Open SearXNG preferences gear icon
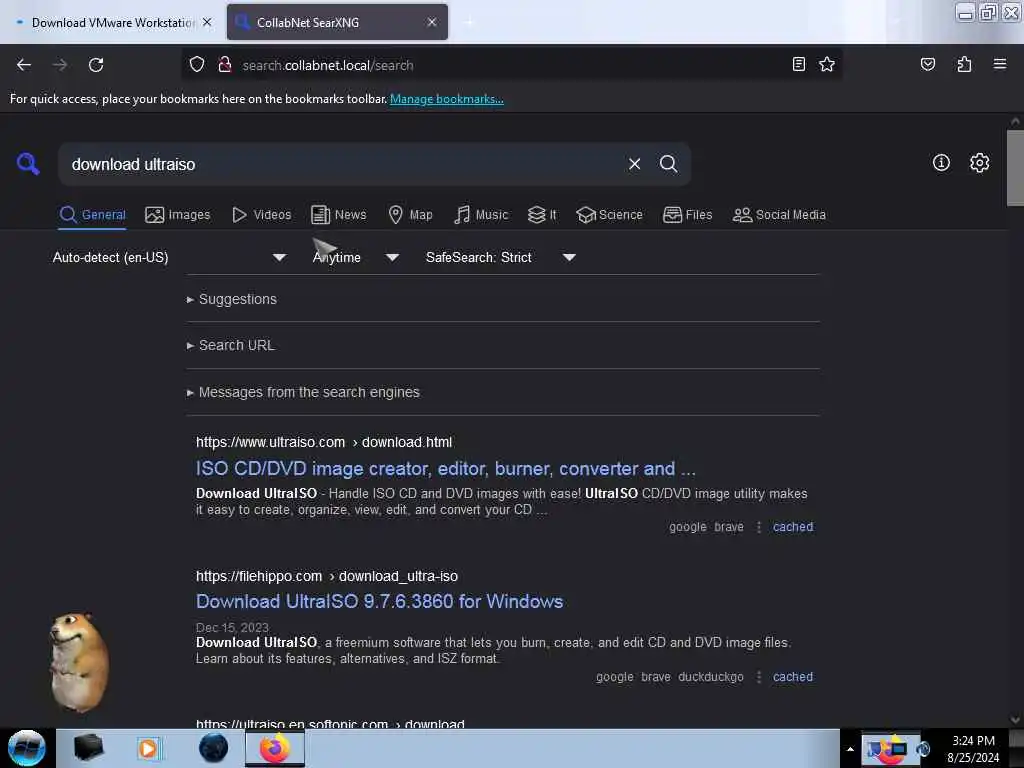Viewport: 1024px width, 768px height. click(979, 163)
